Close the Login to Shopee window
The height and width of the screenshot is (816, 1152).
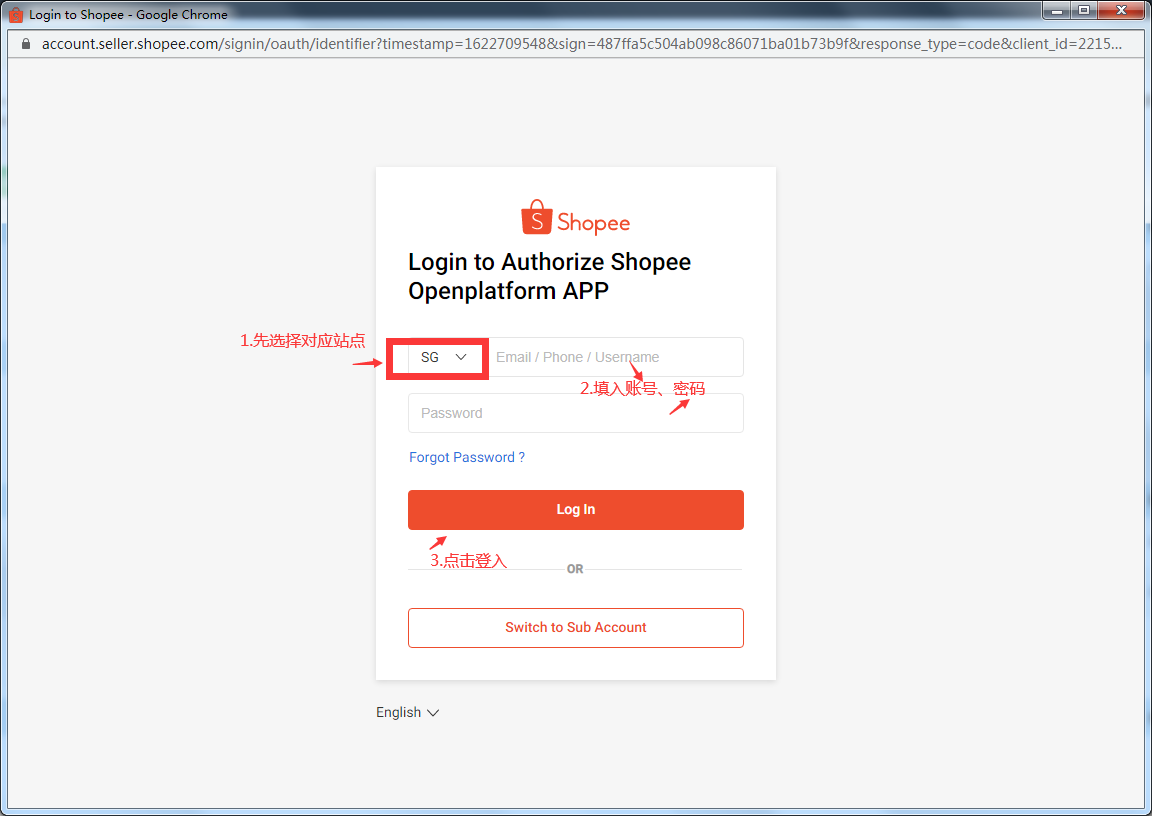point(1121,11)
